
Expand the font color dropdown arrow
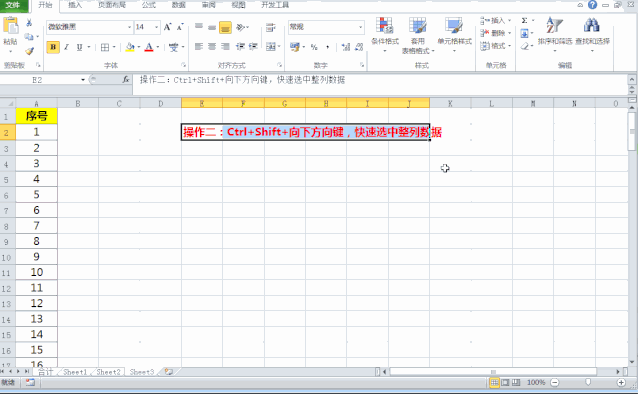coord(158,47)
